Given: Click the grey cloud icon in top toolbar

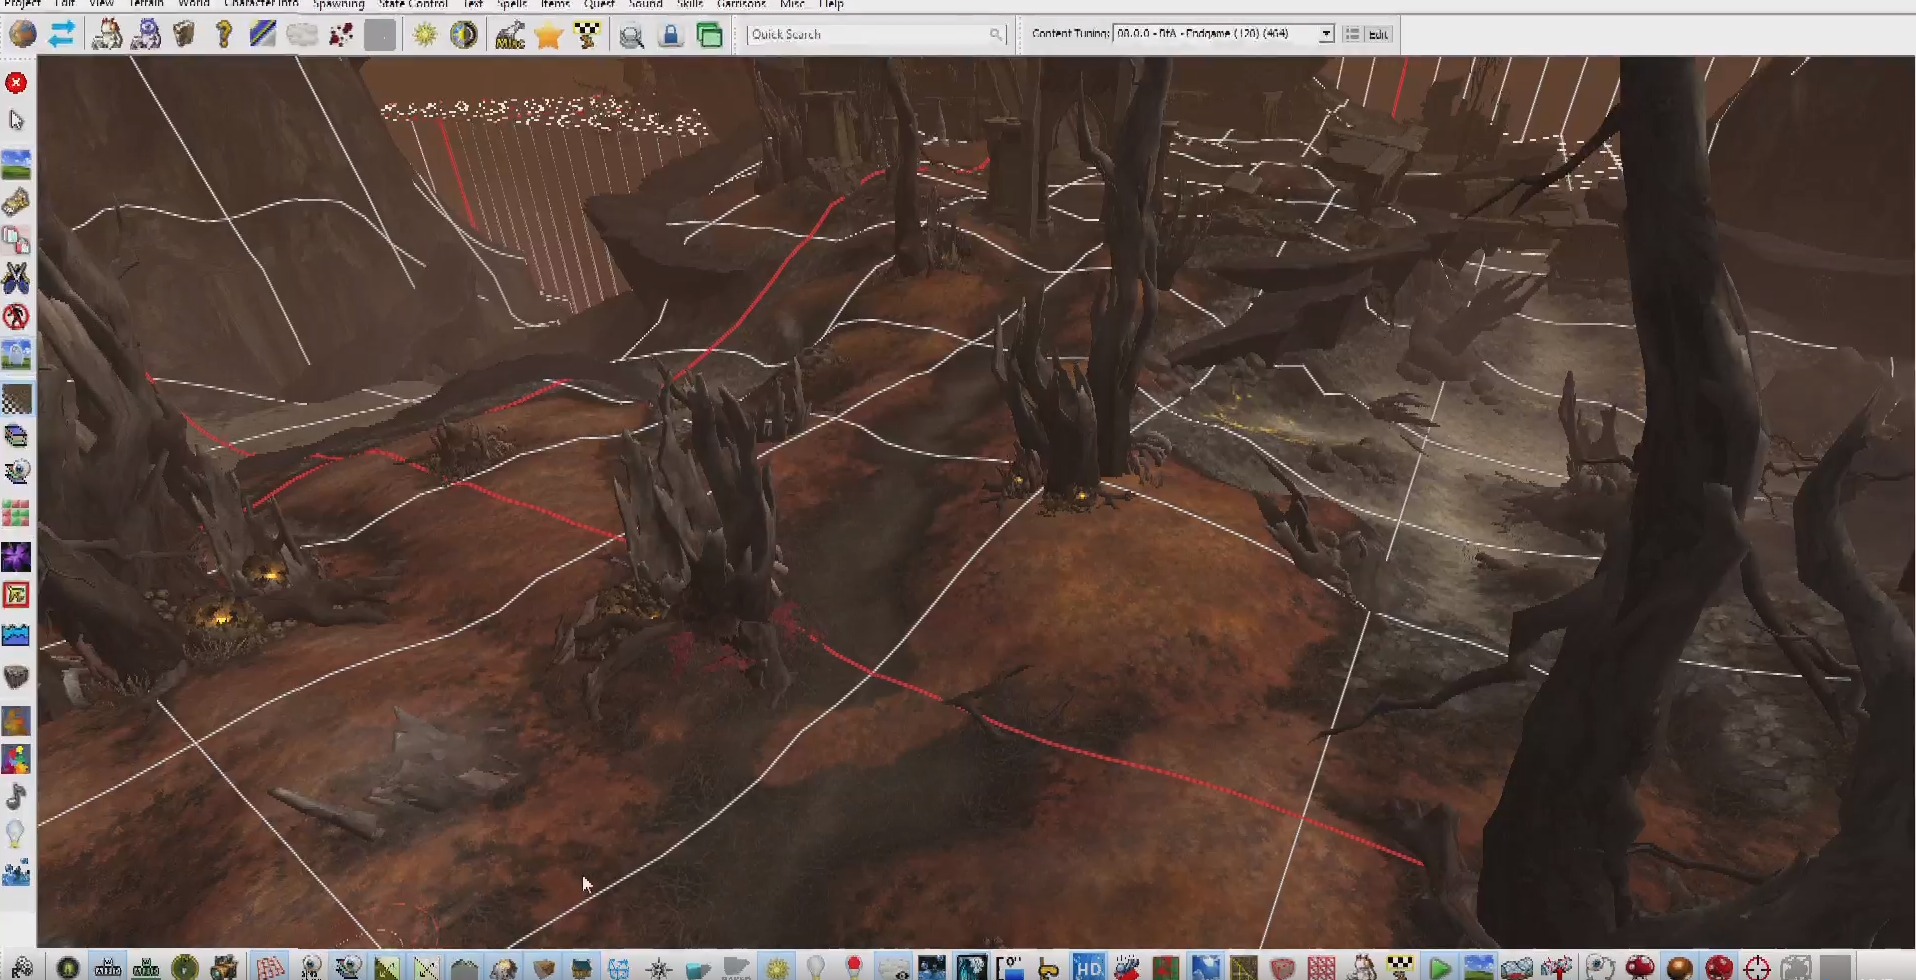Looking at the screenshot, I should [x=301, y=35].
